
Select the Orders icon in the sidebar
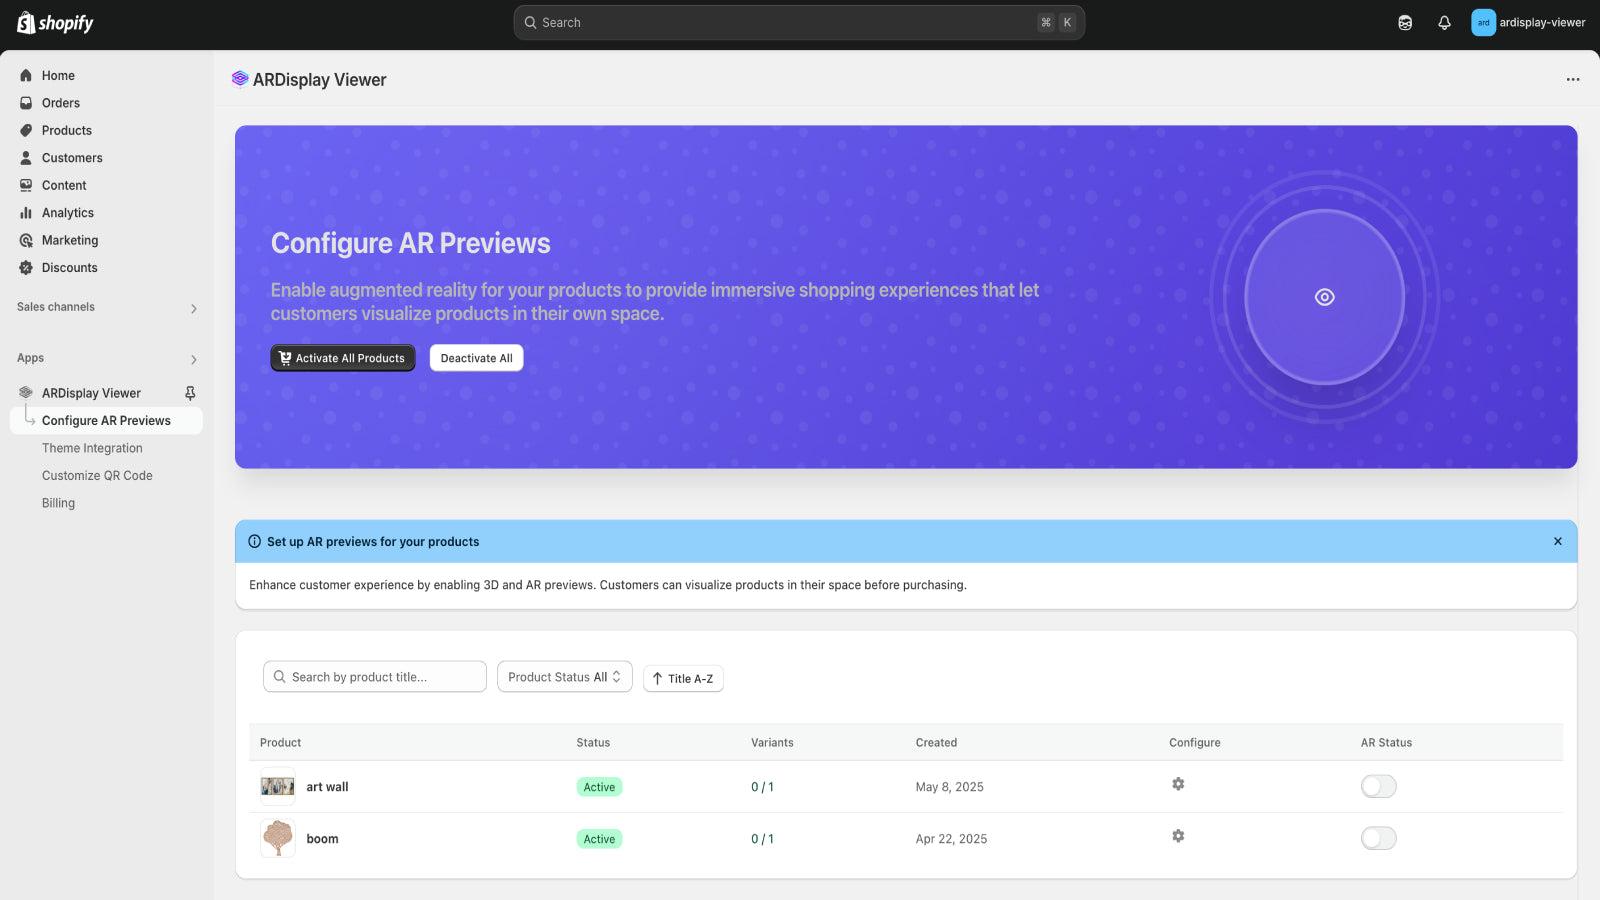click(25, 103)
